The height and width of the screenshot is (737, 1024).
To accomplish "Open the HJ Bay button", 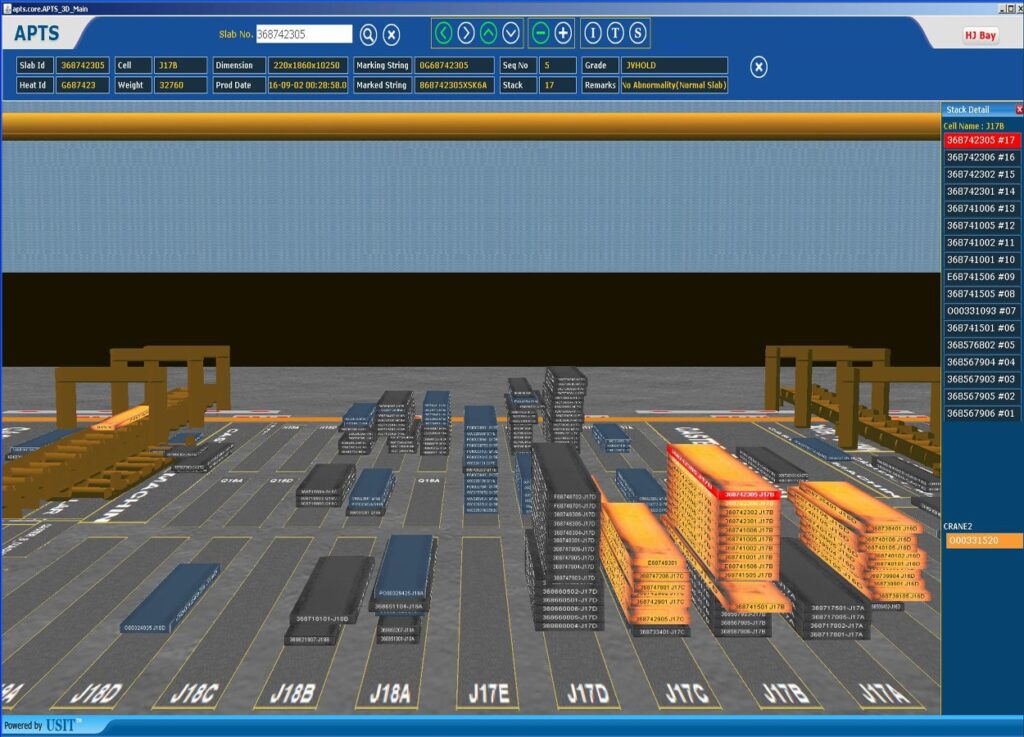I will [980, 35].
